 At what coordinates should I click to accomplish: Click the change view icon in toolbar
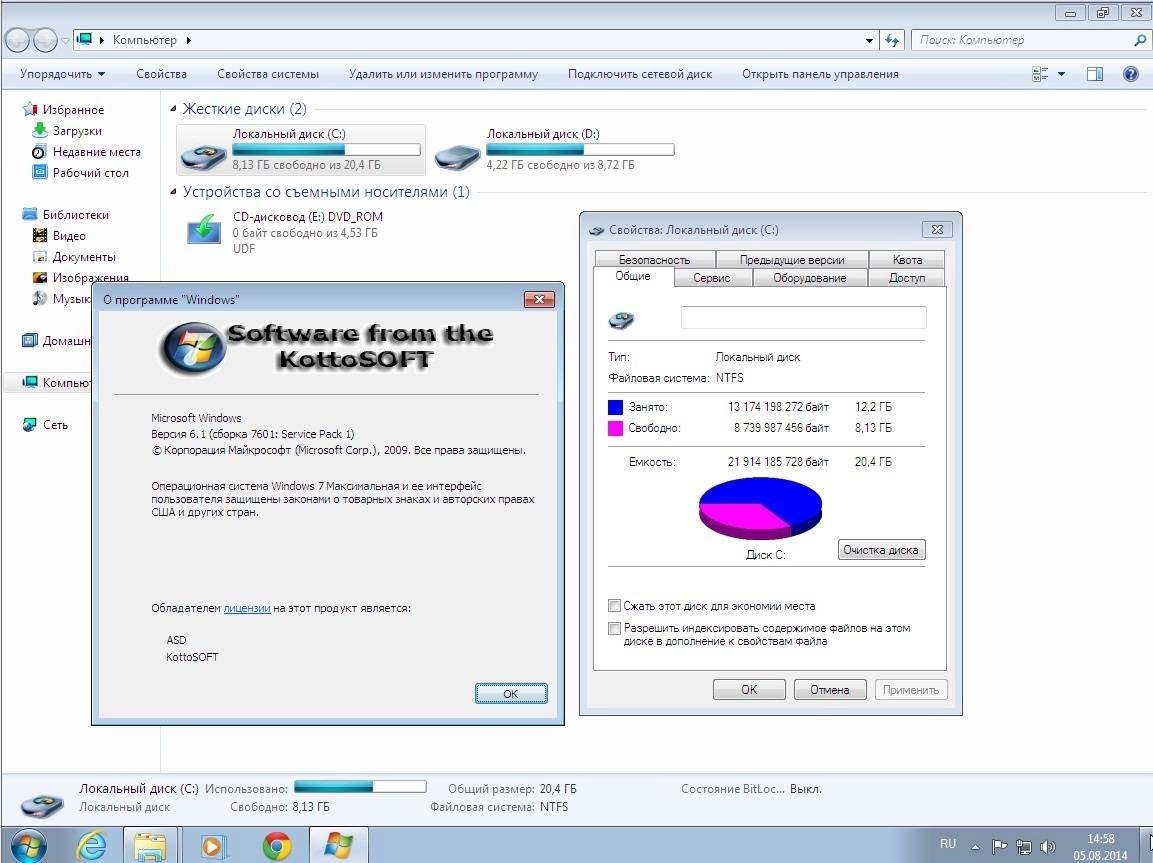1040,74
